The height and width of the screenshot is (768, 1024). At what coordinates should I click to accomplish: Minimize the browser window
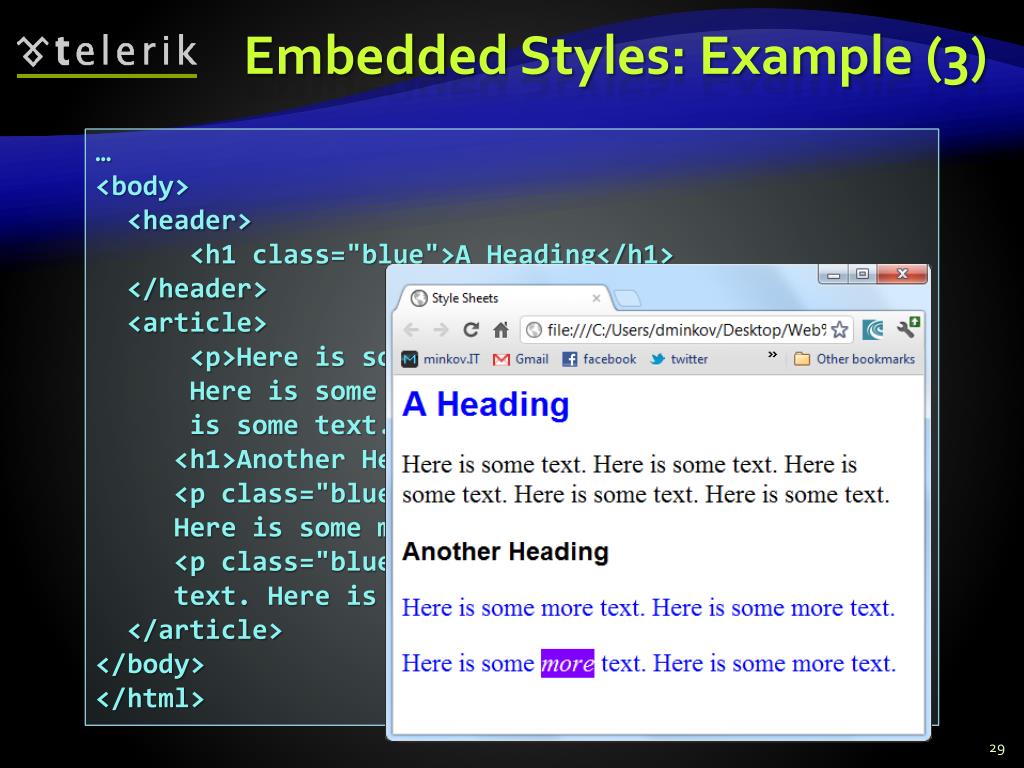point(833,274)
